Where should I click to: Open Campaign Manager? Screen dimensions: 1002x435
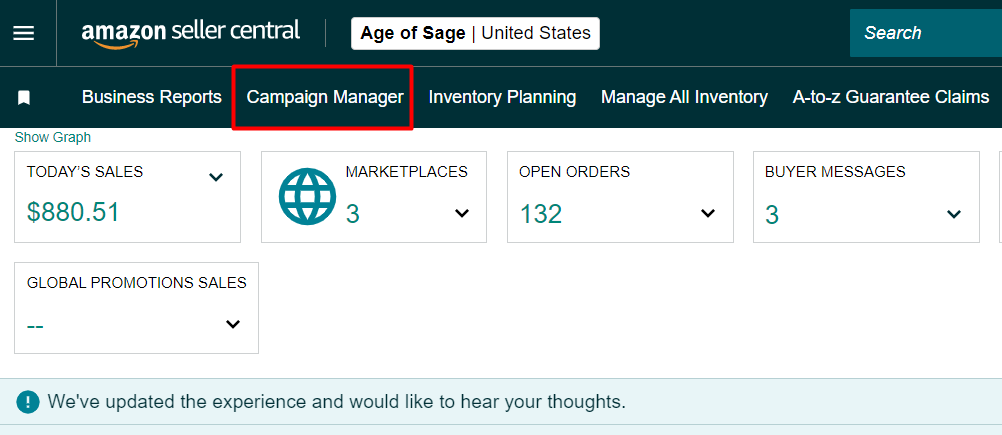tap(325, 97)
